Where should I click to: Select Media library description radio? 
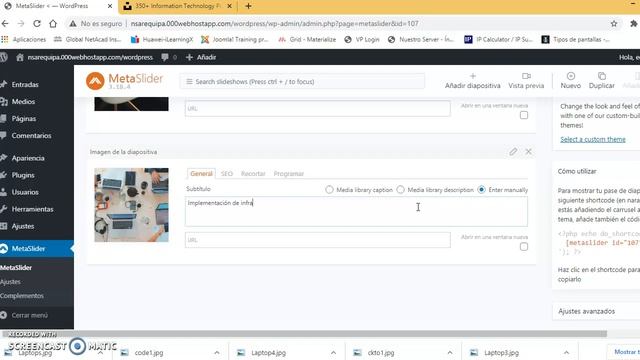tap(400, 190)
